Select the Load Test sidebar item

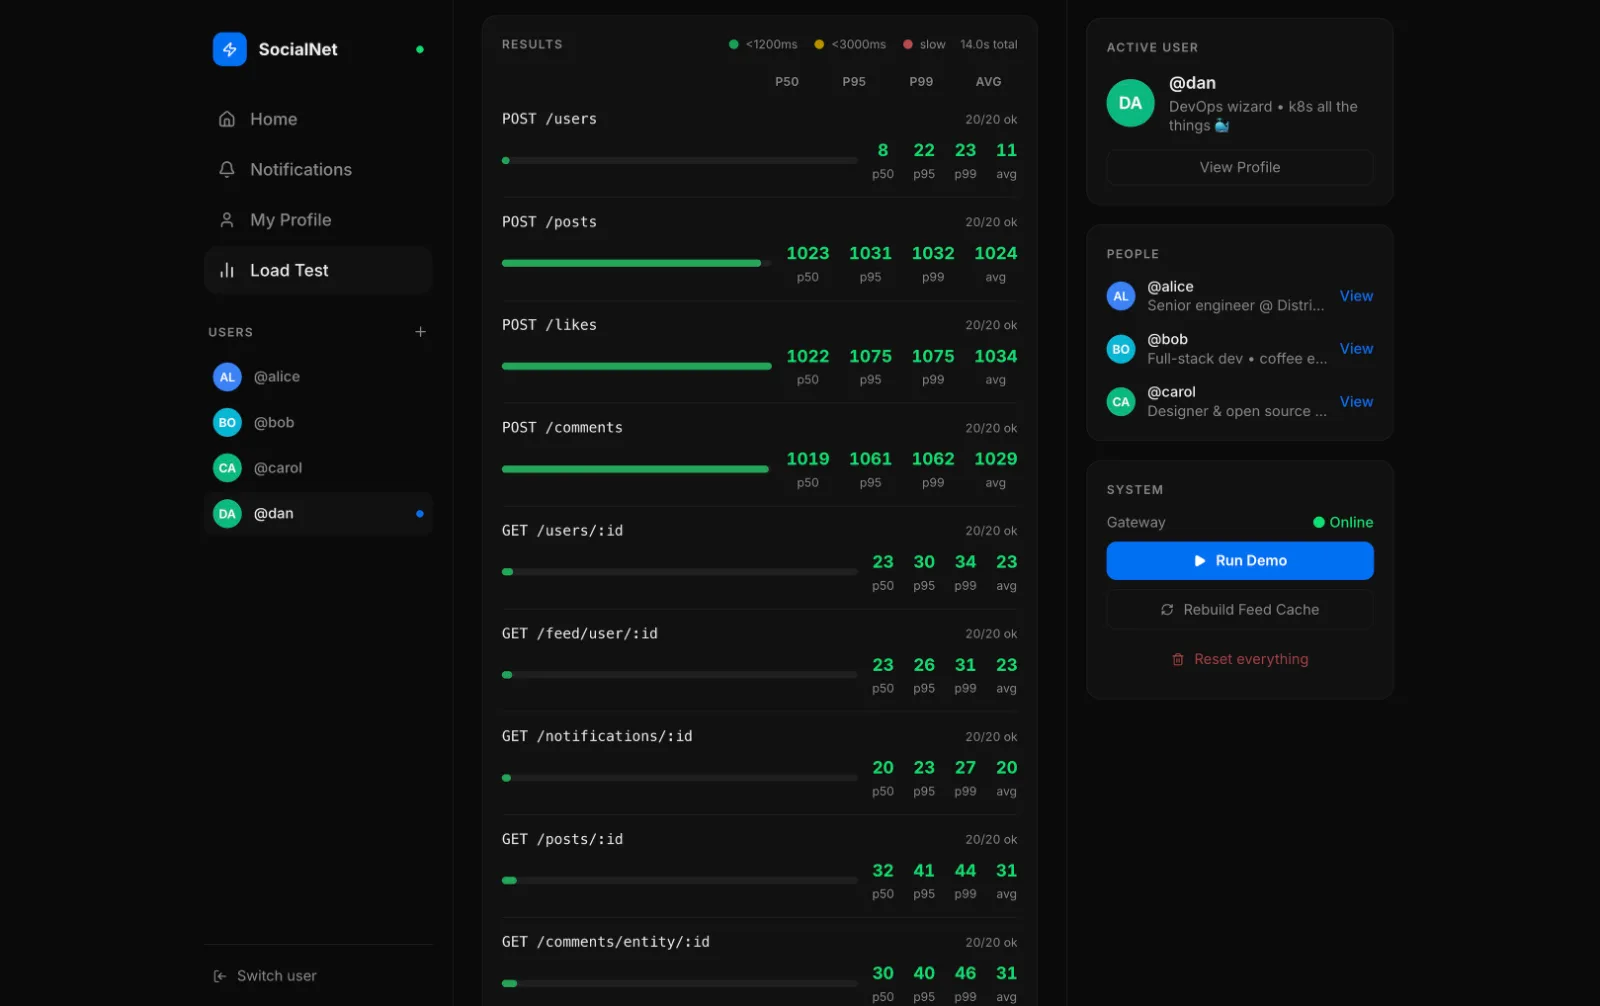[318, 270]
